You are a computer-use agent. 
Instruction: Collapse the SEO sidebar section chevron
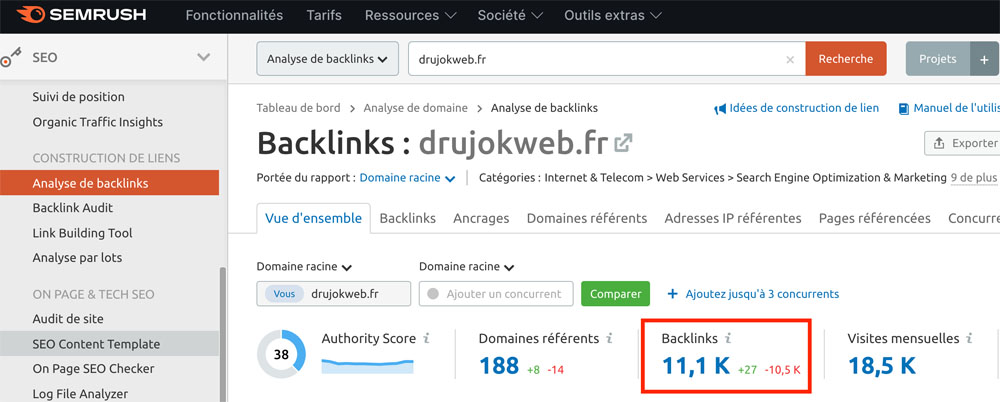click(x=203, y=57)
